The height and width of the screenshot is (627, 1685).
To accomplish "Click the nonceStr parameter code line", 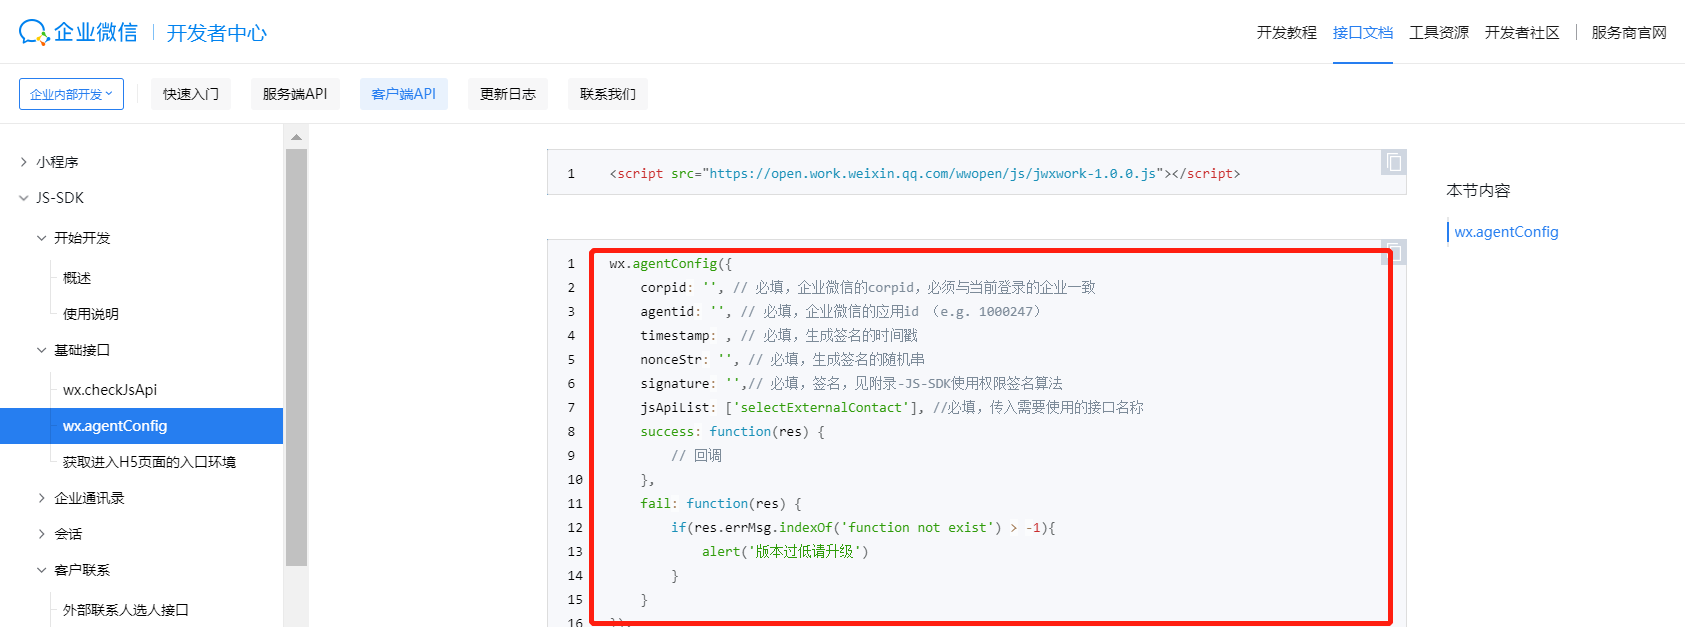I will tap(782, 360).
